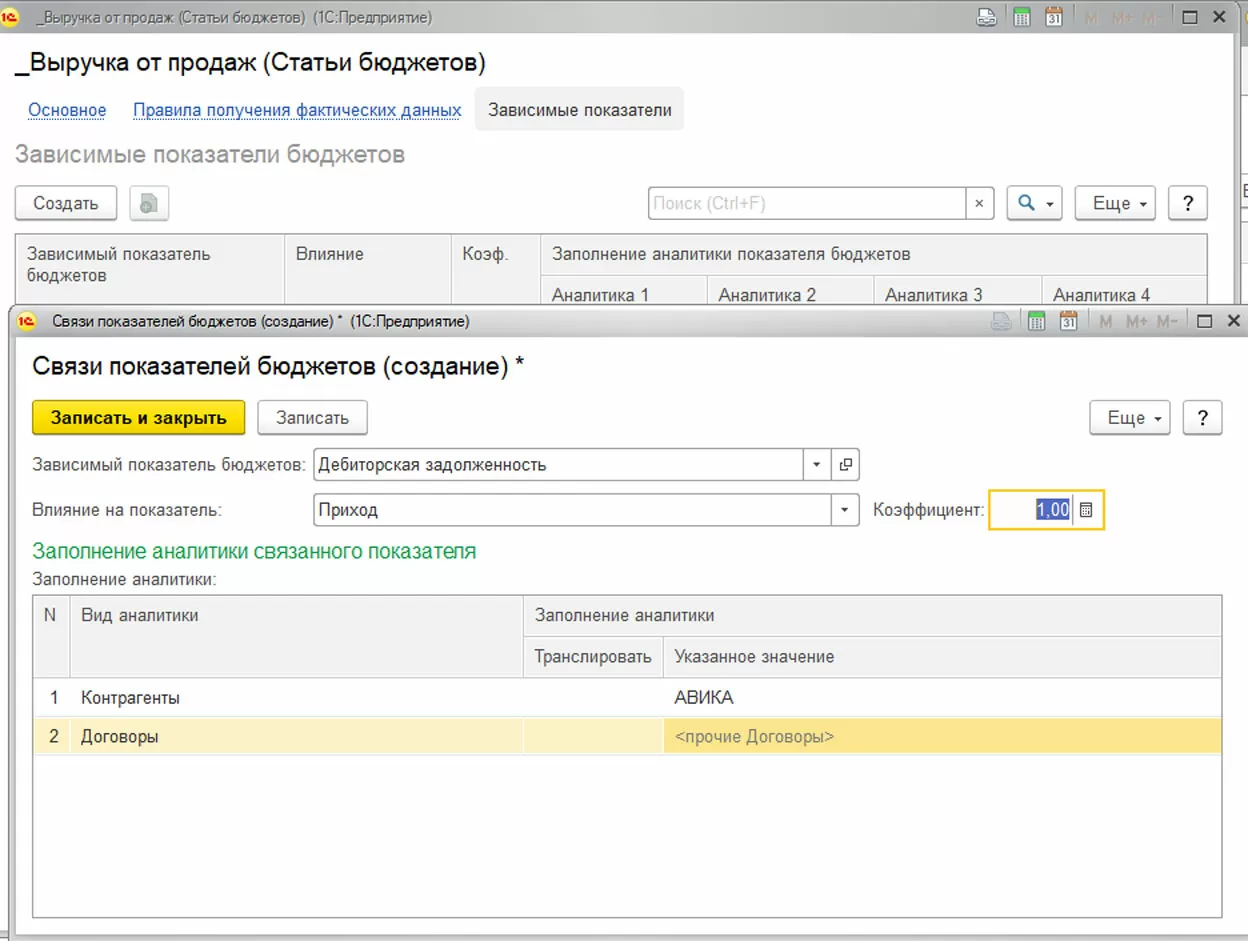This screenshot has width=1248, height=941.
Task: Click the Влияние на показатель field showing Приход
Action: (x=573, y=510)
